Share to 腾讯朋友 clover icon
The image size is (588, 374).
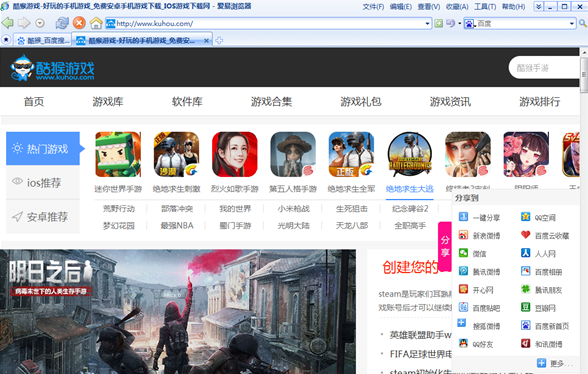(525, 289)
